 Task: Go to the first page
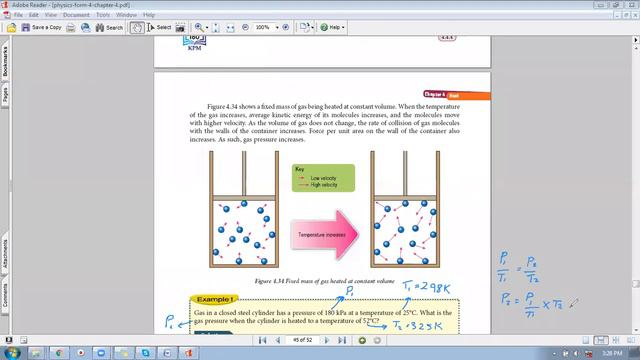(262, 340)
